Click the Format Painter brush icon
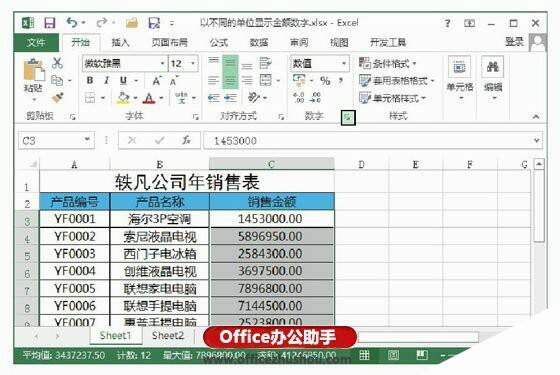This screenshot has height=375, width=560. pos(57,98)
